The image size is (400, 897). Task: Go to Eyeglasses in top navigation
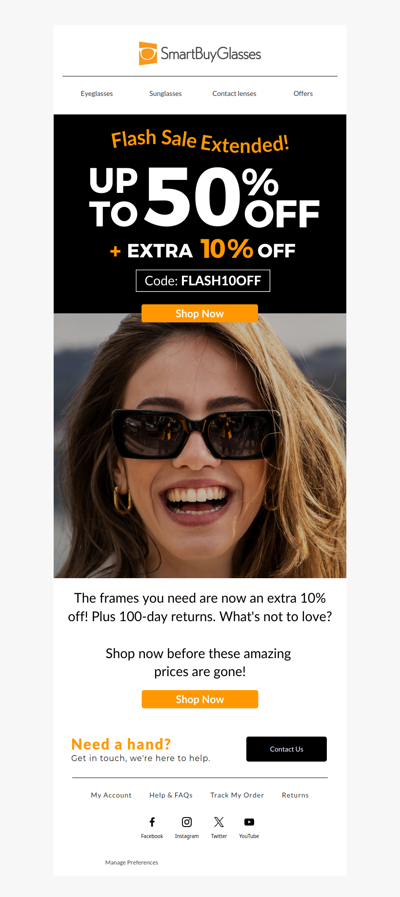[x=97, y=94]
